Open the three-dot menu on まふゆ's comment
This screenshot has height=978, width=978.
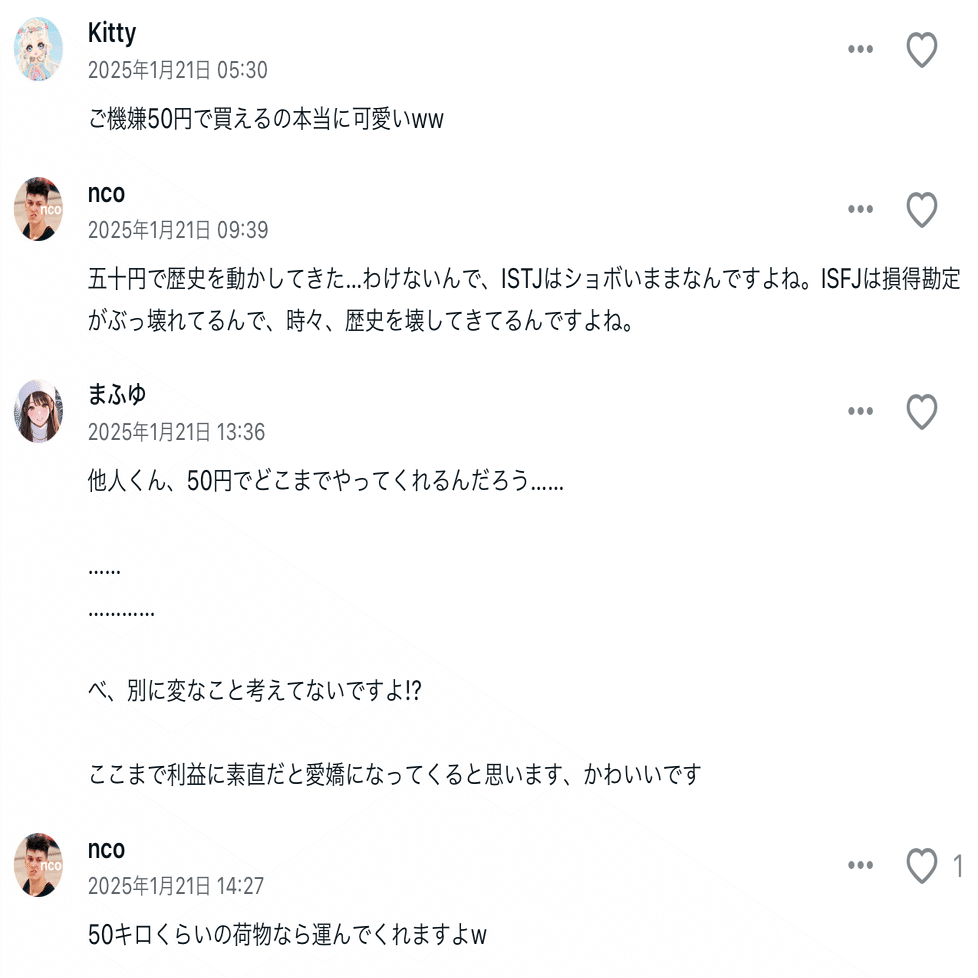(x=860, y=411)
